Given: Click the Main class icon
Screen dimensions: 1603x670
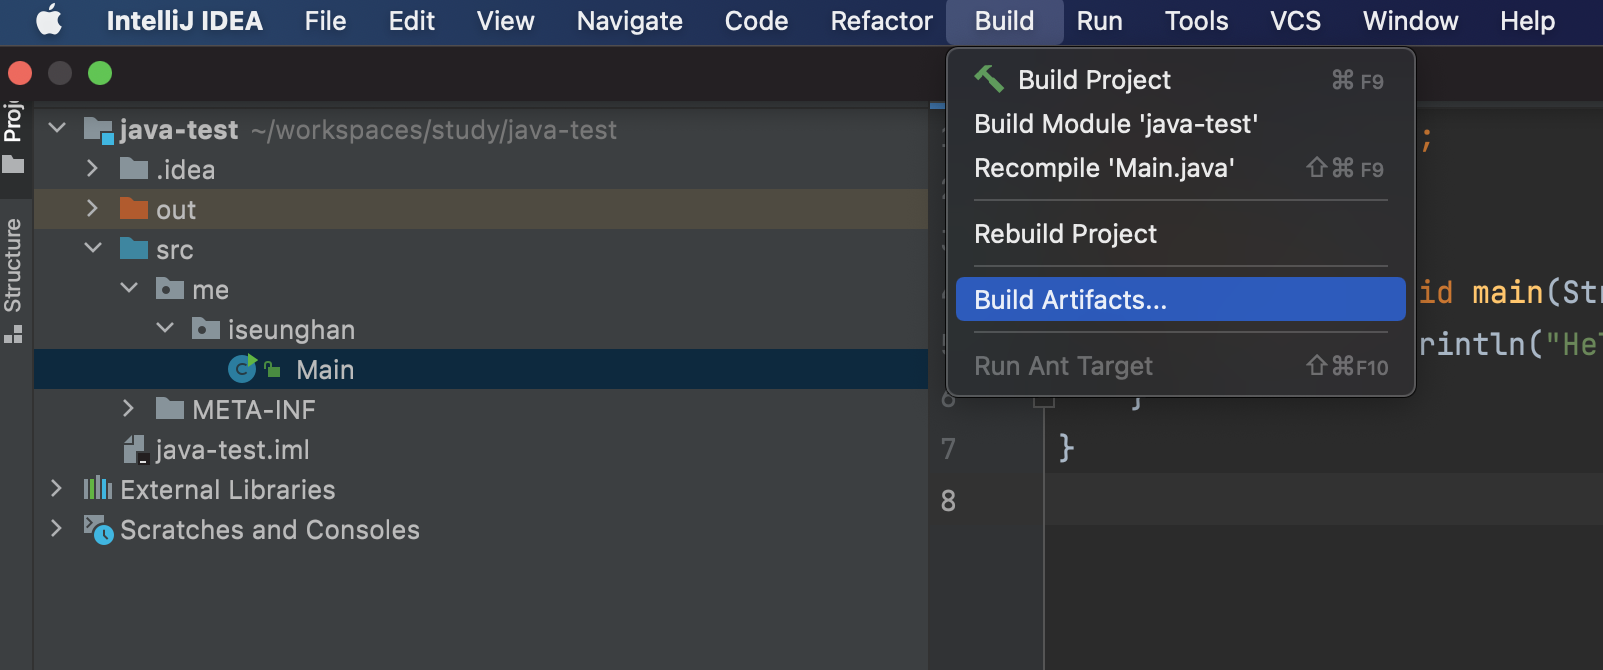Looking at the screenshot, I should tap(243, 369).
